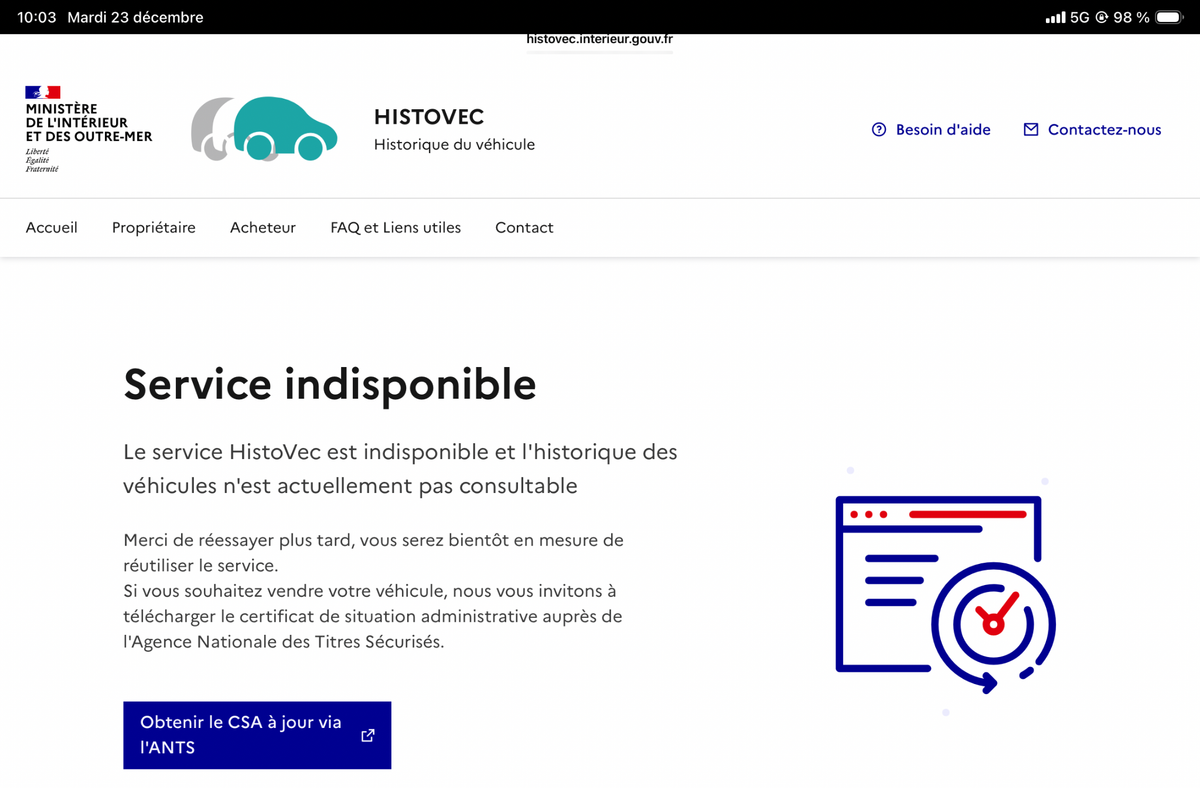Viewport: 1200px width, 788px height.
Task: Tap the battery icon in status bar
Action: tap(1168, 18)
